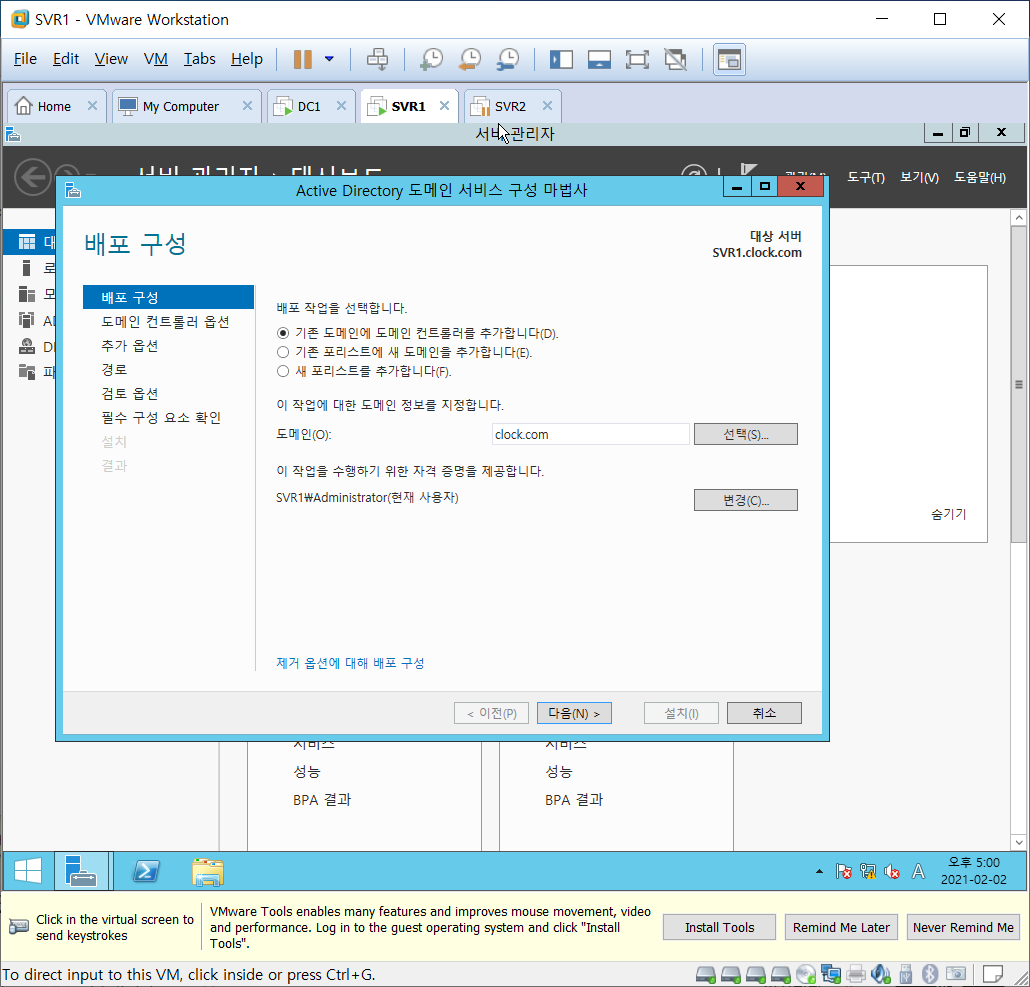Viewport: 1030px width, 987px height.
Task: Send Ctrl+Alt+Del to the VM
Action: point(377,59)
